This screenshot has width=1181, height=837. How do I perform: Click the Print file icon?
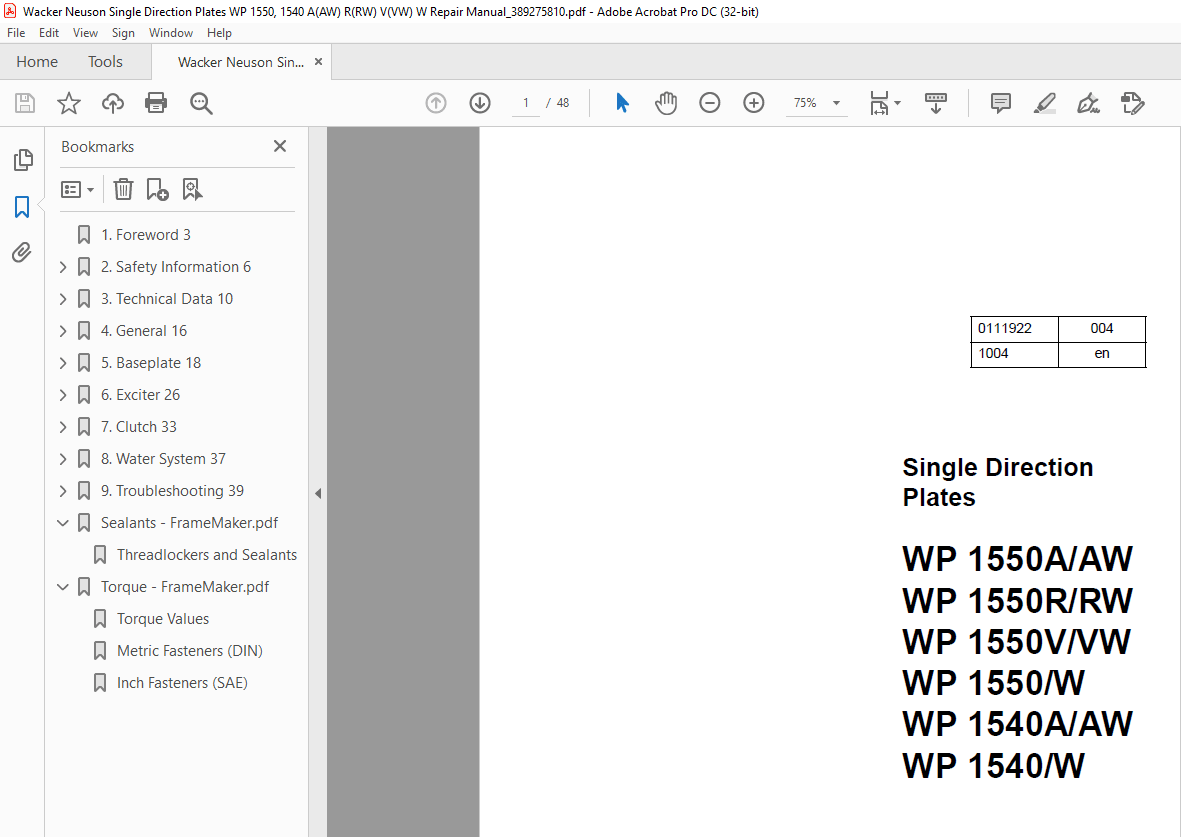pos(156,103)
